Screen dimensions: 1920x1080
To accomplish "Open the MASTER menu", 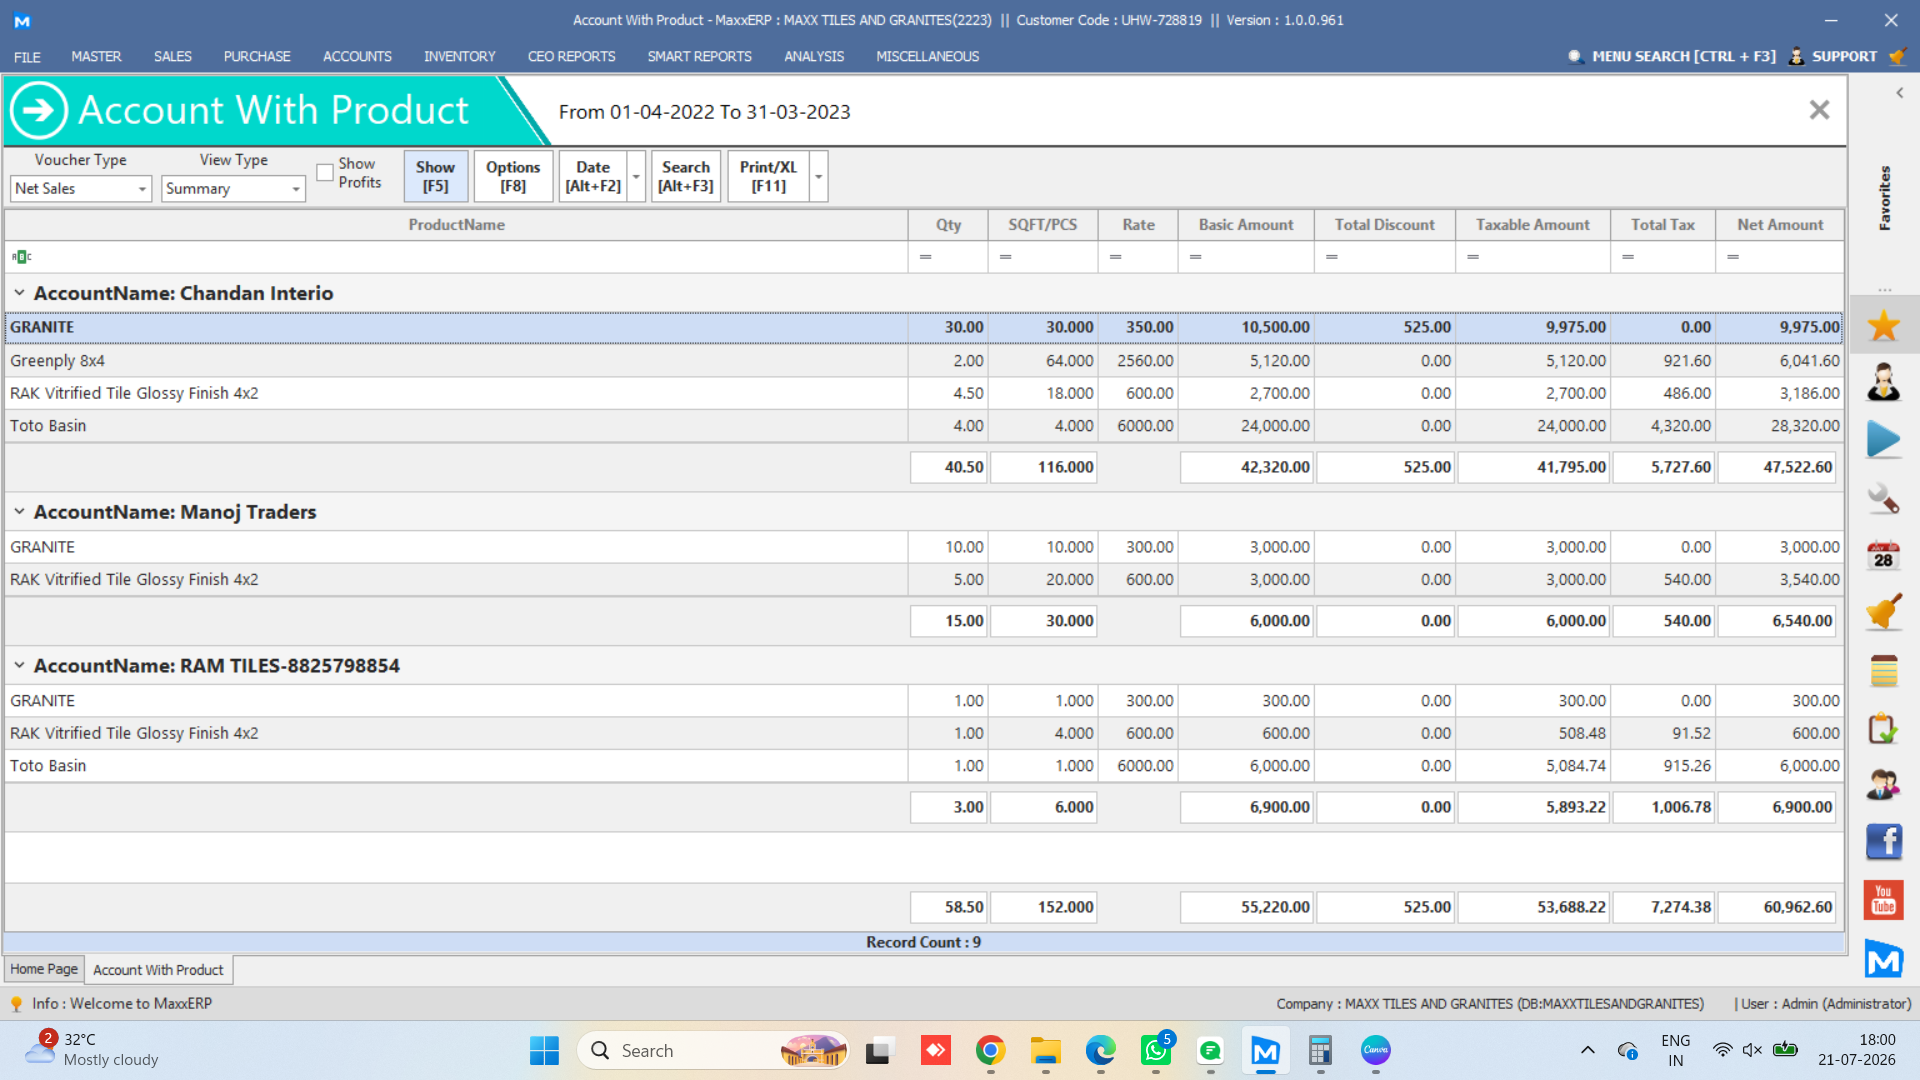I will tap(96, 57).
